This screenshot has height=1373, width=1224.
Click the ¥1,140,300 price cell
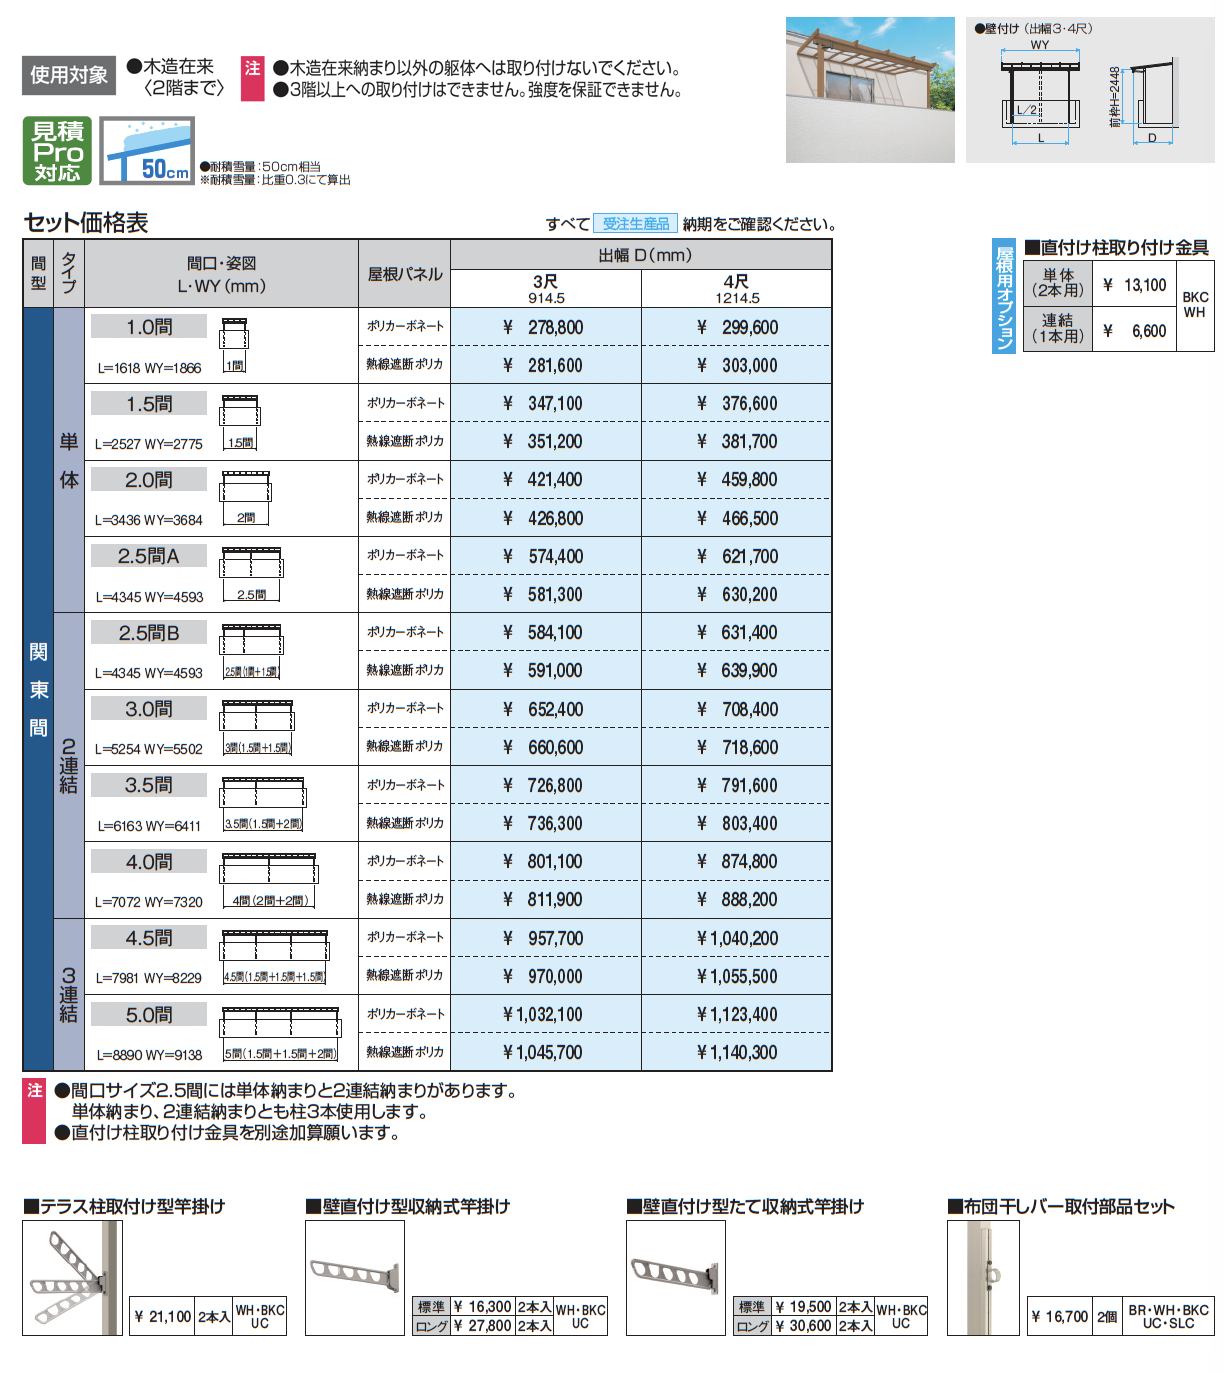[x=737, y=1052]
